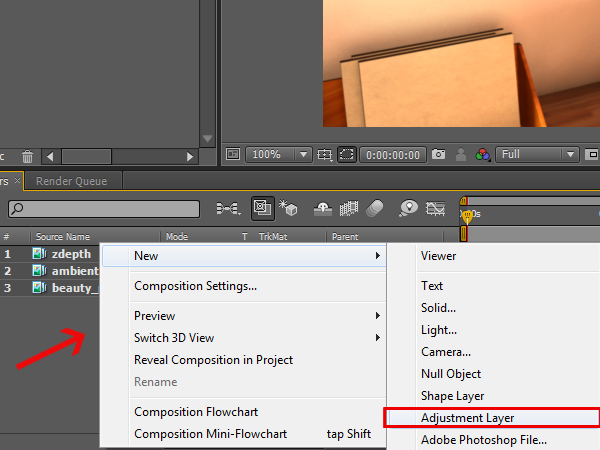
Task: Click the Always Preview This View icon
Action: point(232,155)
